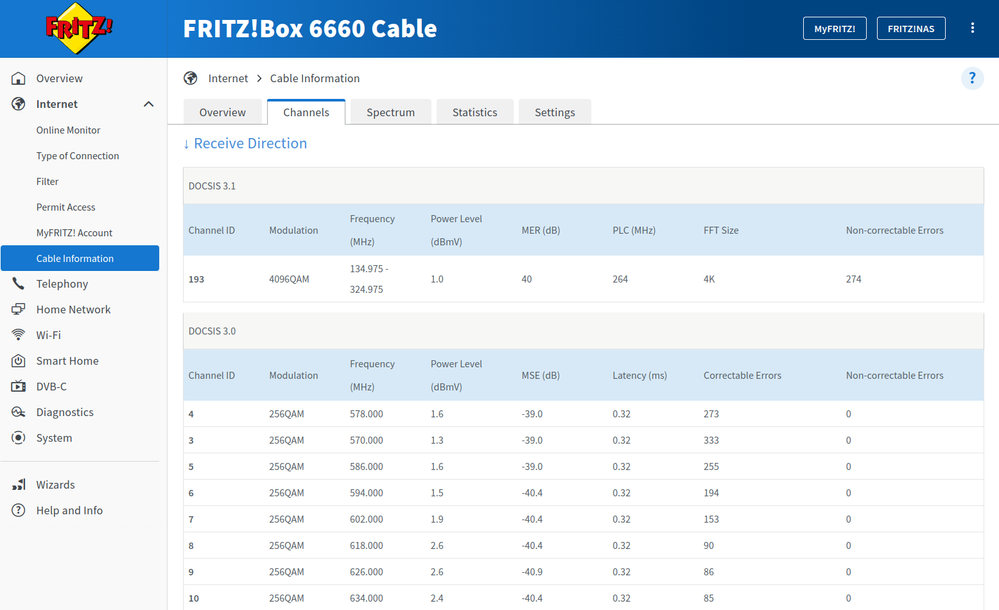This screenshot has width=999, height=610.
Task: Go to Internet in the breadcrumb
Action: click(x=228, y=78)
